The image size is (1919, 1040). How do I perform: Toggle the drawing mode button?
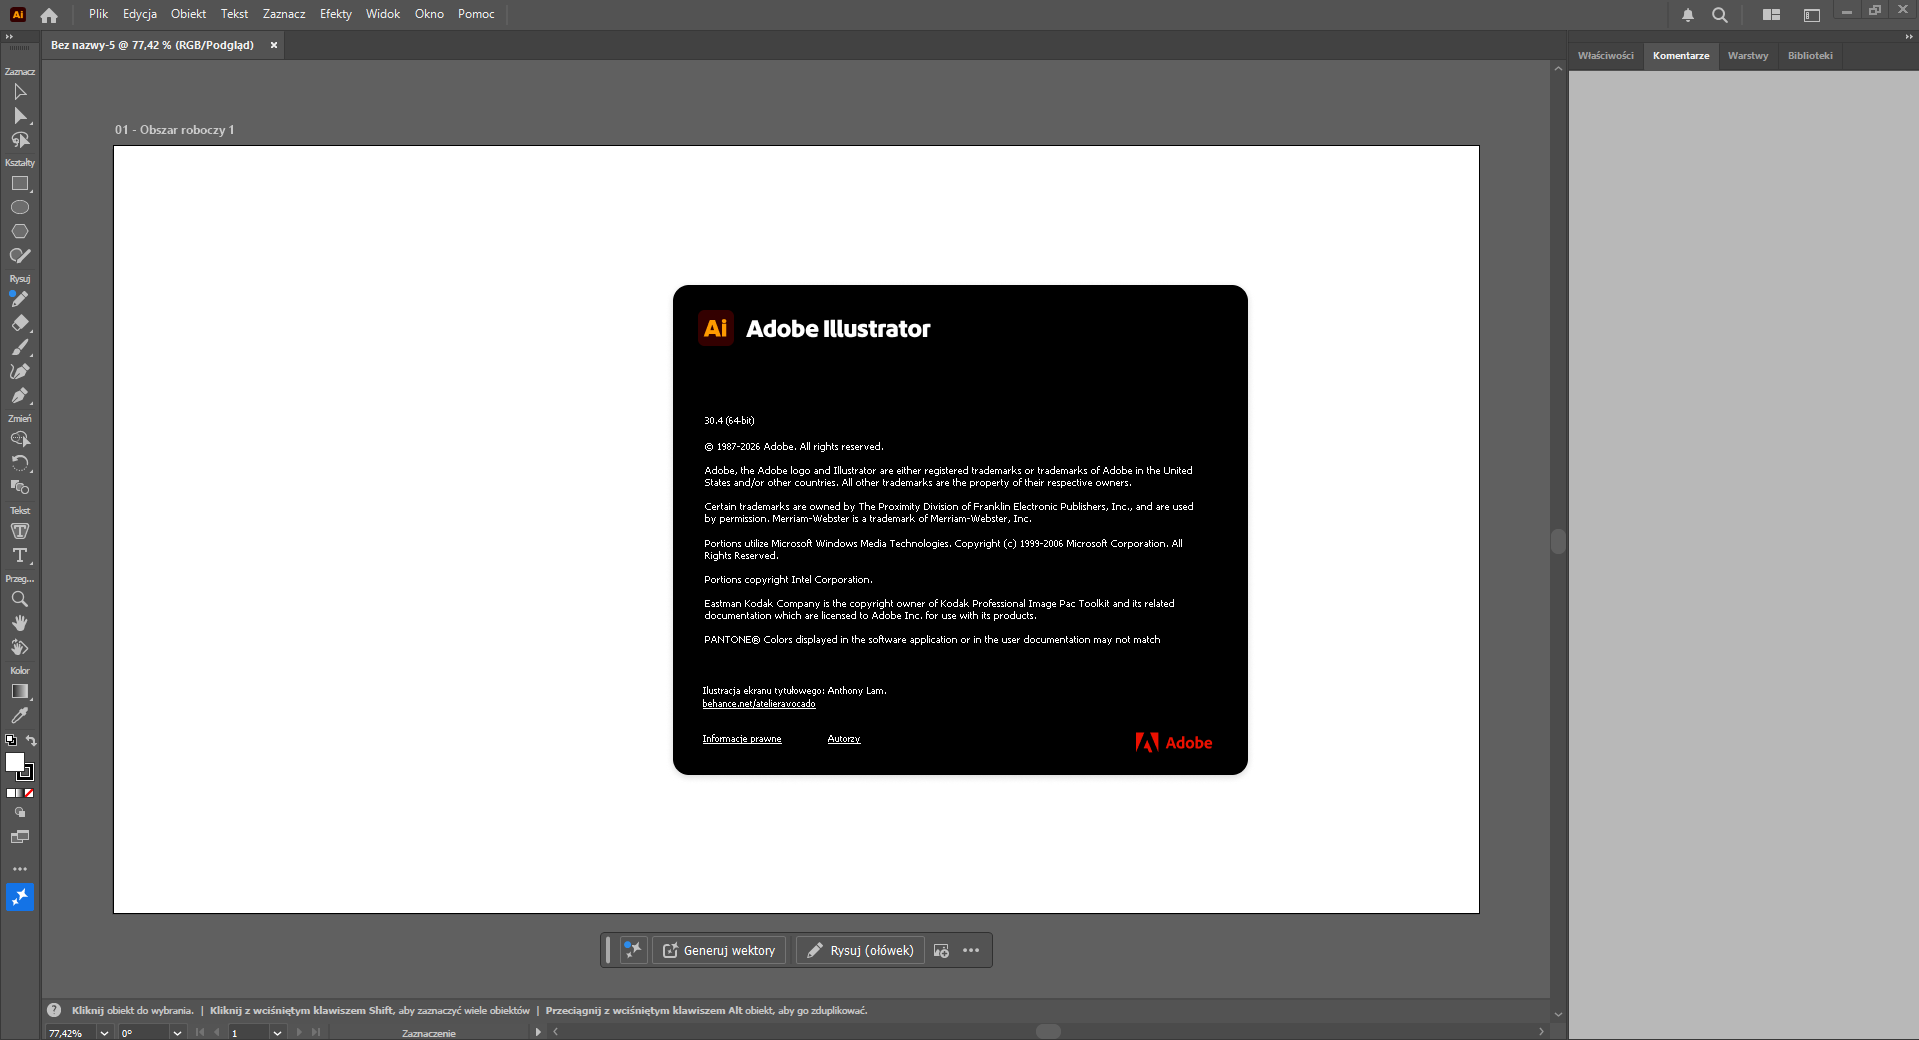point(20,813)
